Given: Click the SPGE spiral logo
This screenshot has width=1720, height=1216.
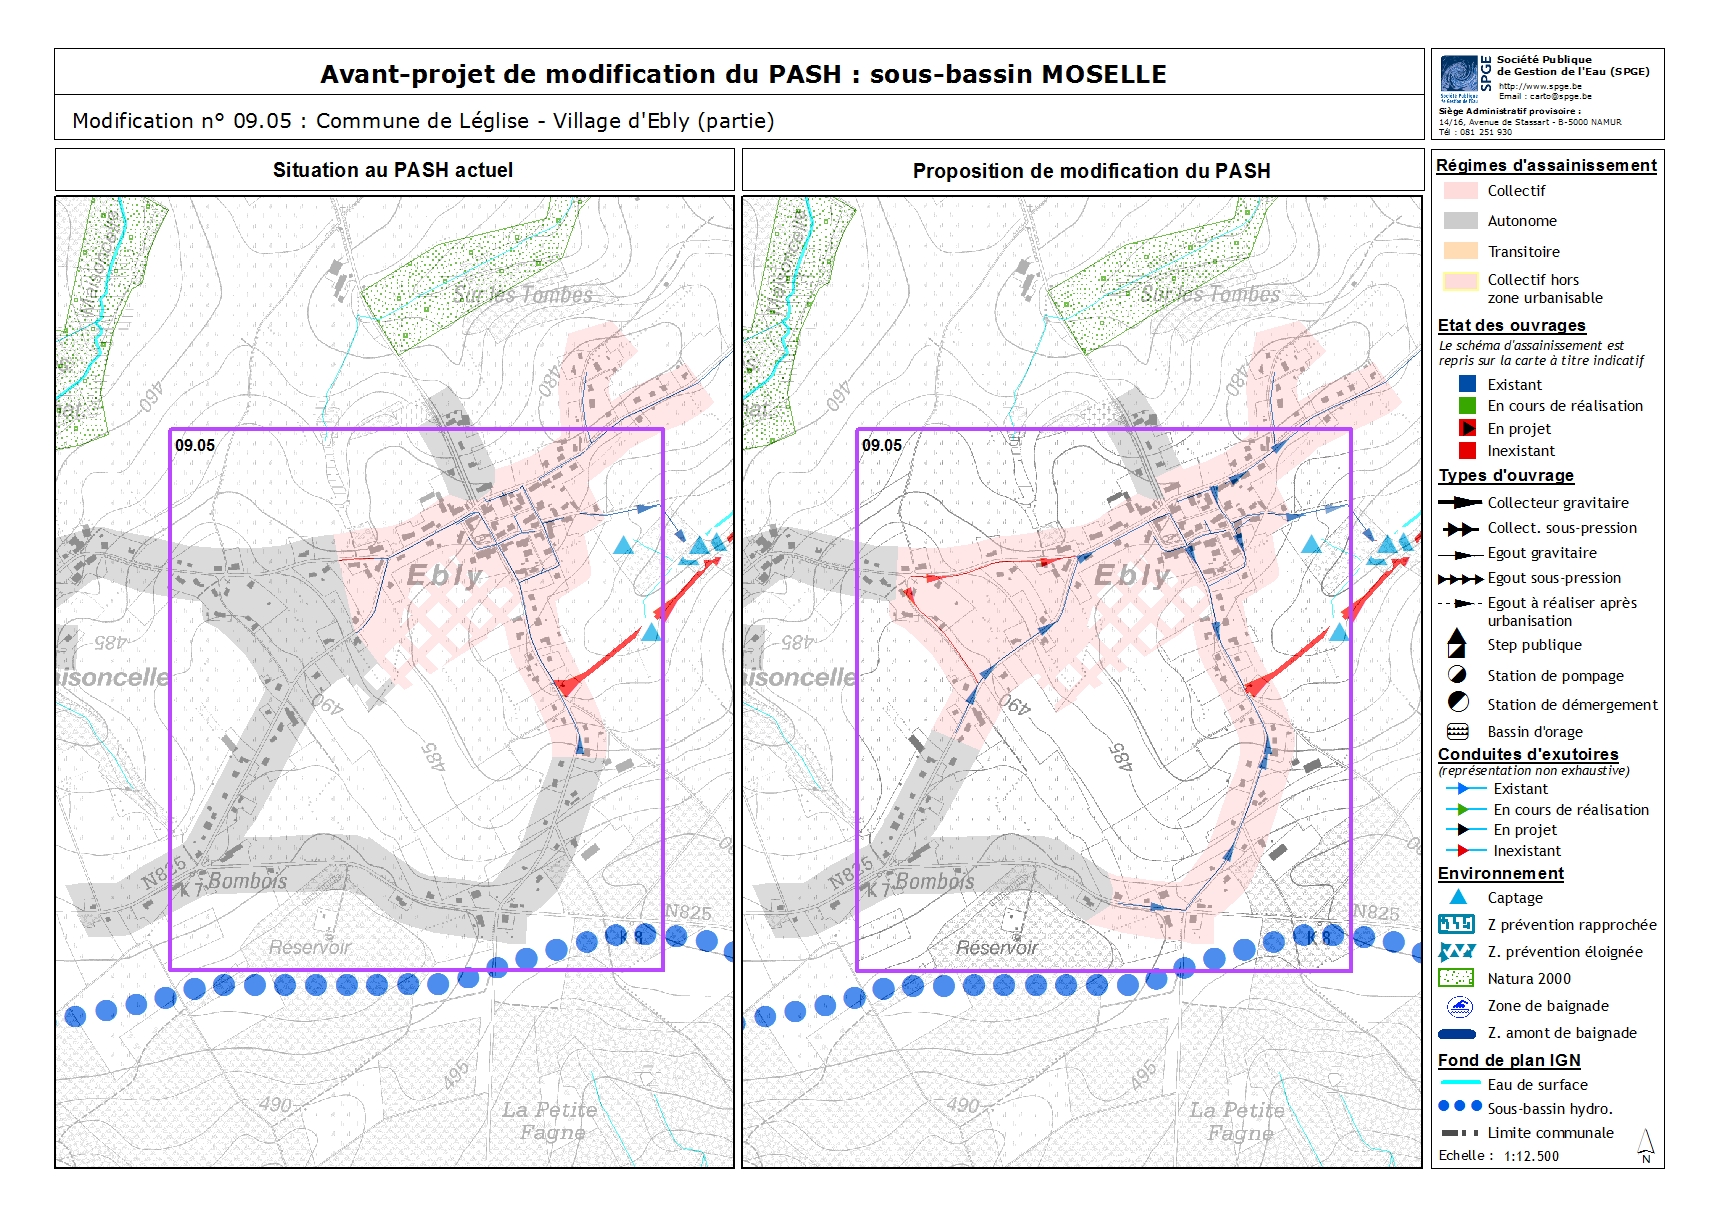Looking at the screenshot, I should tap(1459, 75).
